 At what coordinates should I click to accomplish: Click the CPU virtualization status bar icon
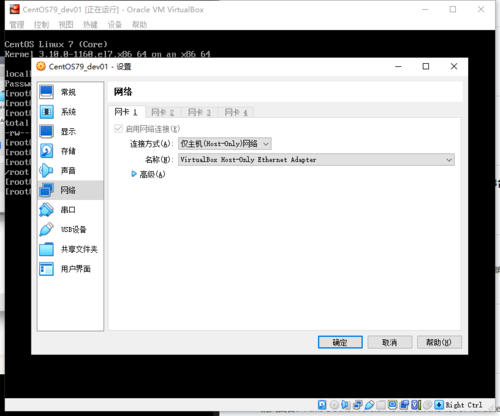tap(416, 405)
